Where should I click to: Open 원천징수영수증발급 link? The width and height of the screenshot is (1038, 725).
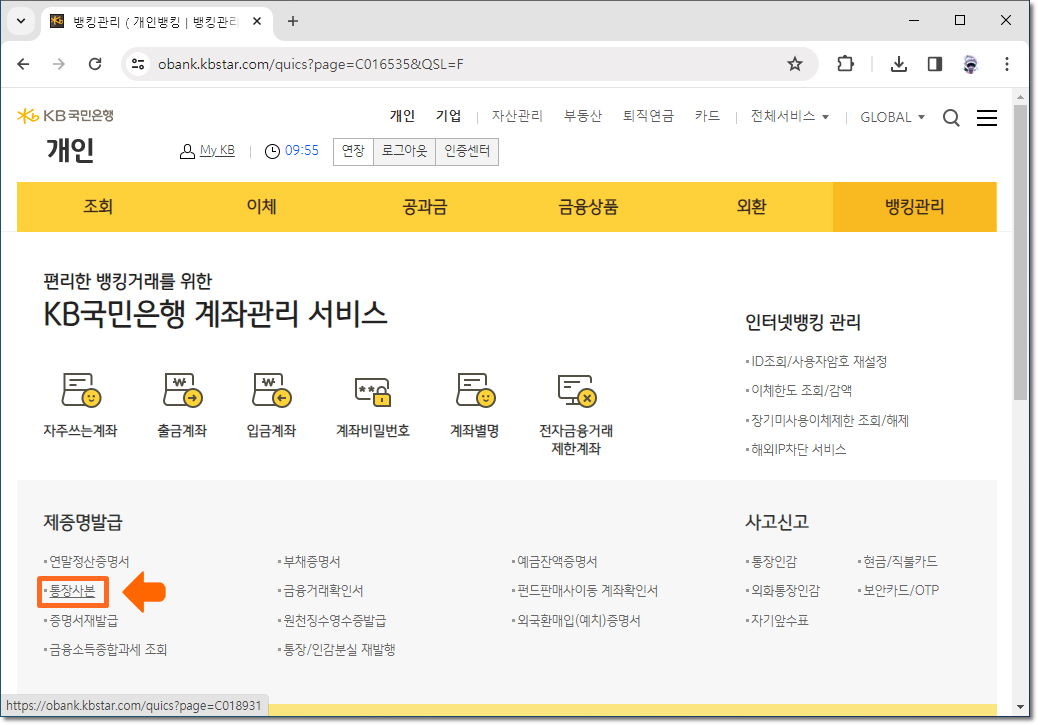[x=334, y=621]
